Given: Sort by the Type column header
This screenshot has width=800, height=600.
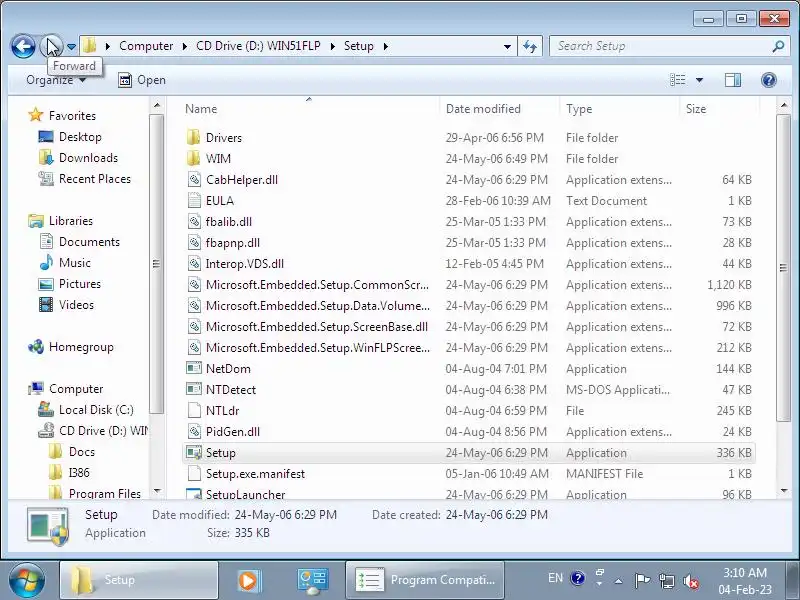Looking at the screenshot, I should [x=579, y=109].
